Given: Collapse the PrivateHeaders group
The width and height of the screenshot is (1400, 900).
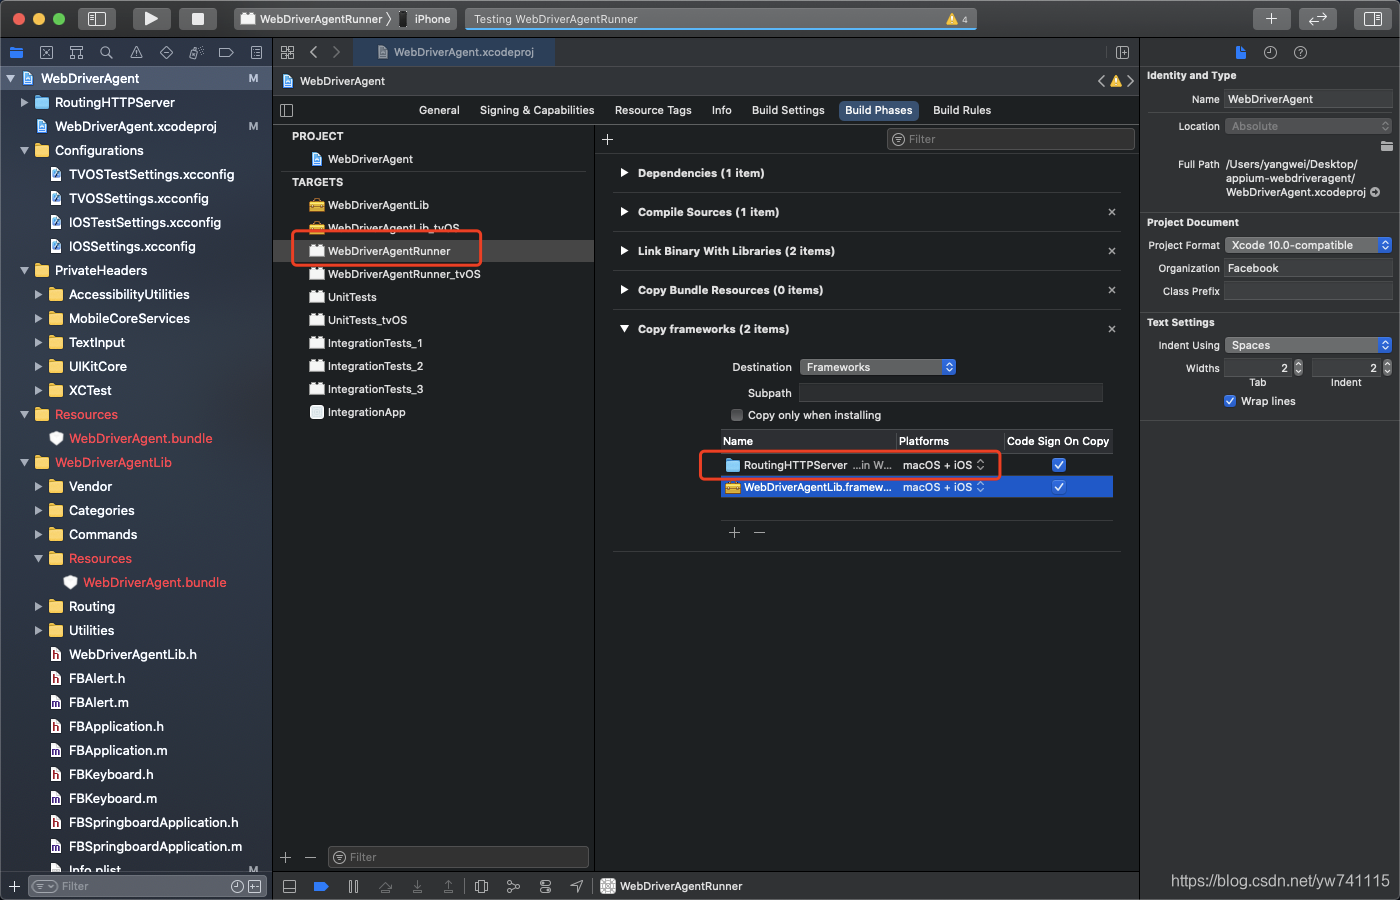Looking at the screenshot, I should point(24,270).
